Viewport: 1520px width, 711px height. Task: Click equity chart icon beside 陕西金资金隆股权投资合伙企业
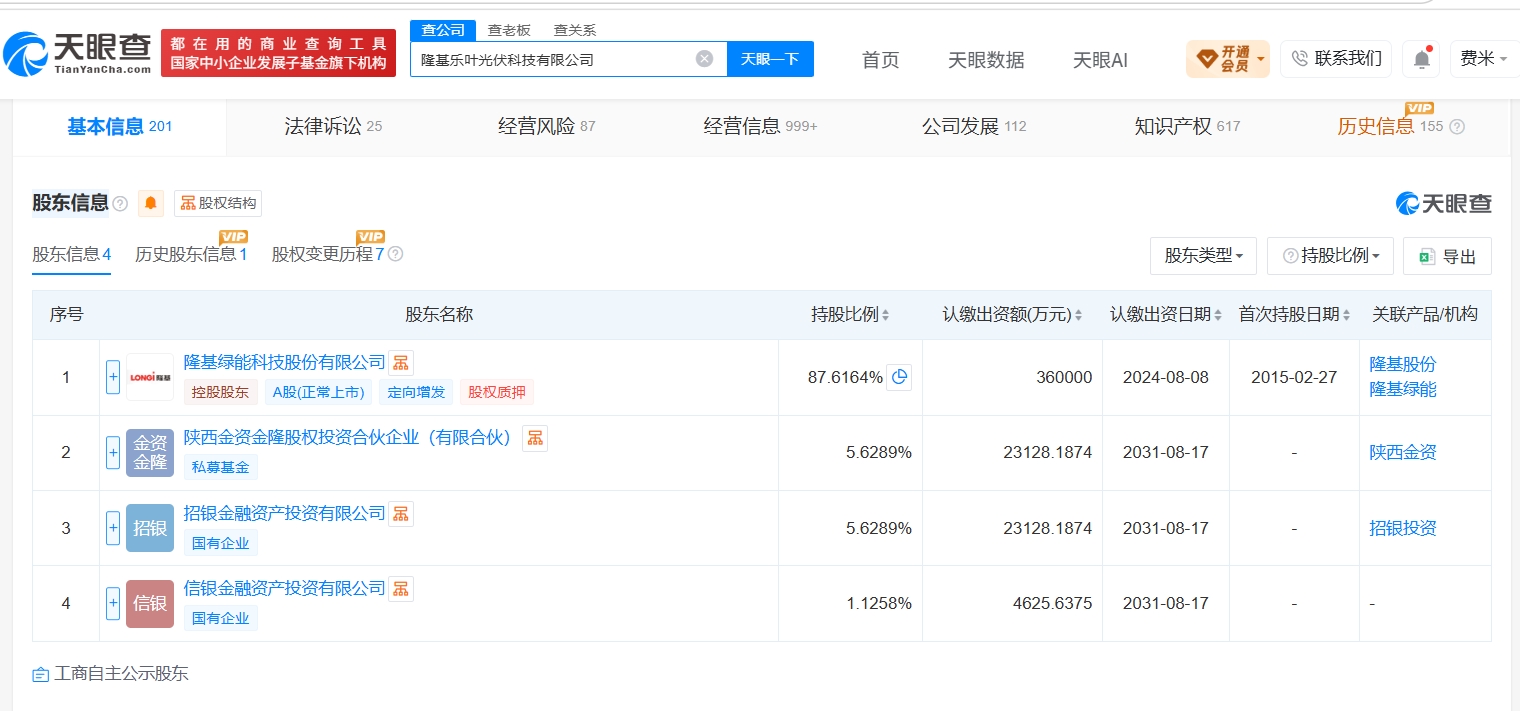point(535,438)
